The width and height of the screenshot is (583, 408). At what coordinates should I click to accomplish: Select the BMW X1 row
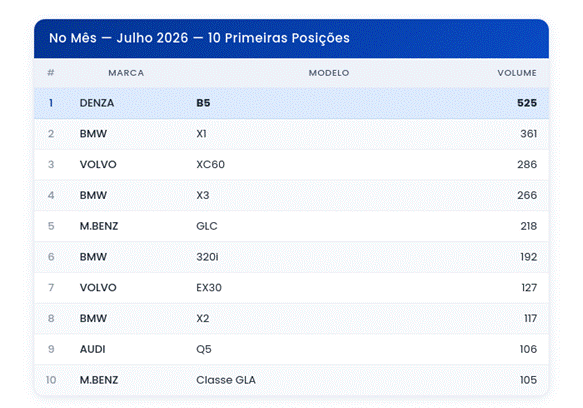[292, 134]
